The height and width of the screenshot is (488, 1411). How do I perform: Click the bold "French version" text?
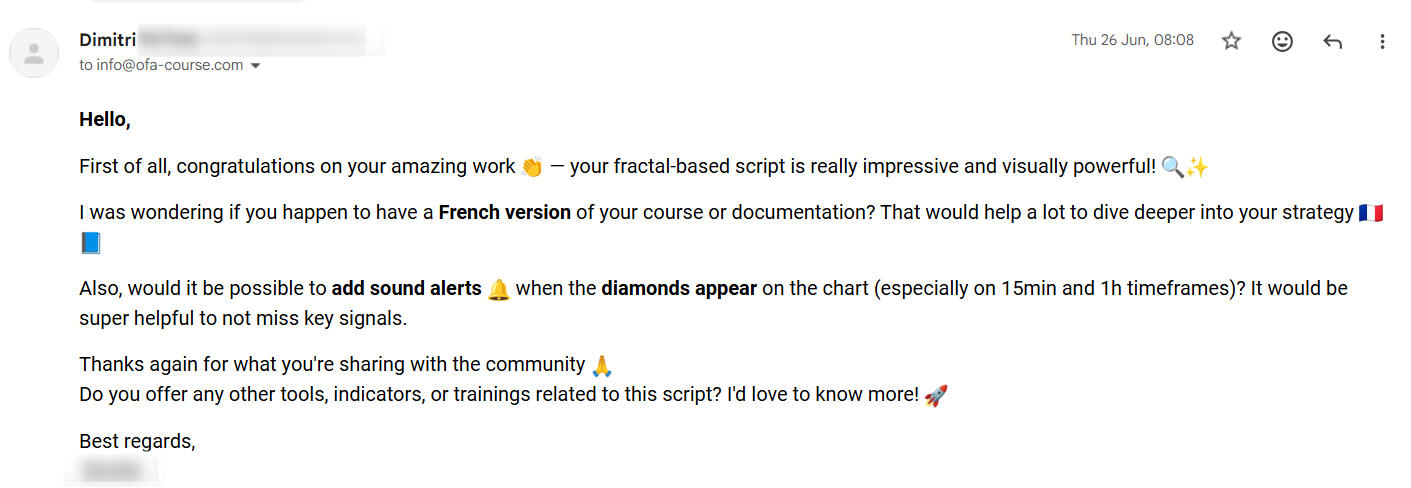pos(504,212)
